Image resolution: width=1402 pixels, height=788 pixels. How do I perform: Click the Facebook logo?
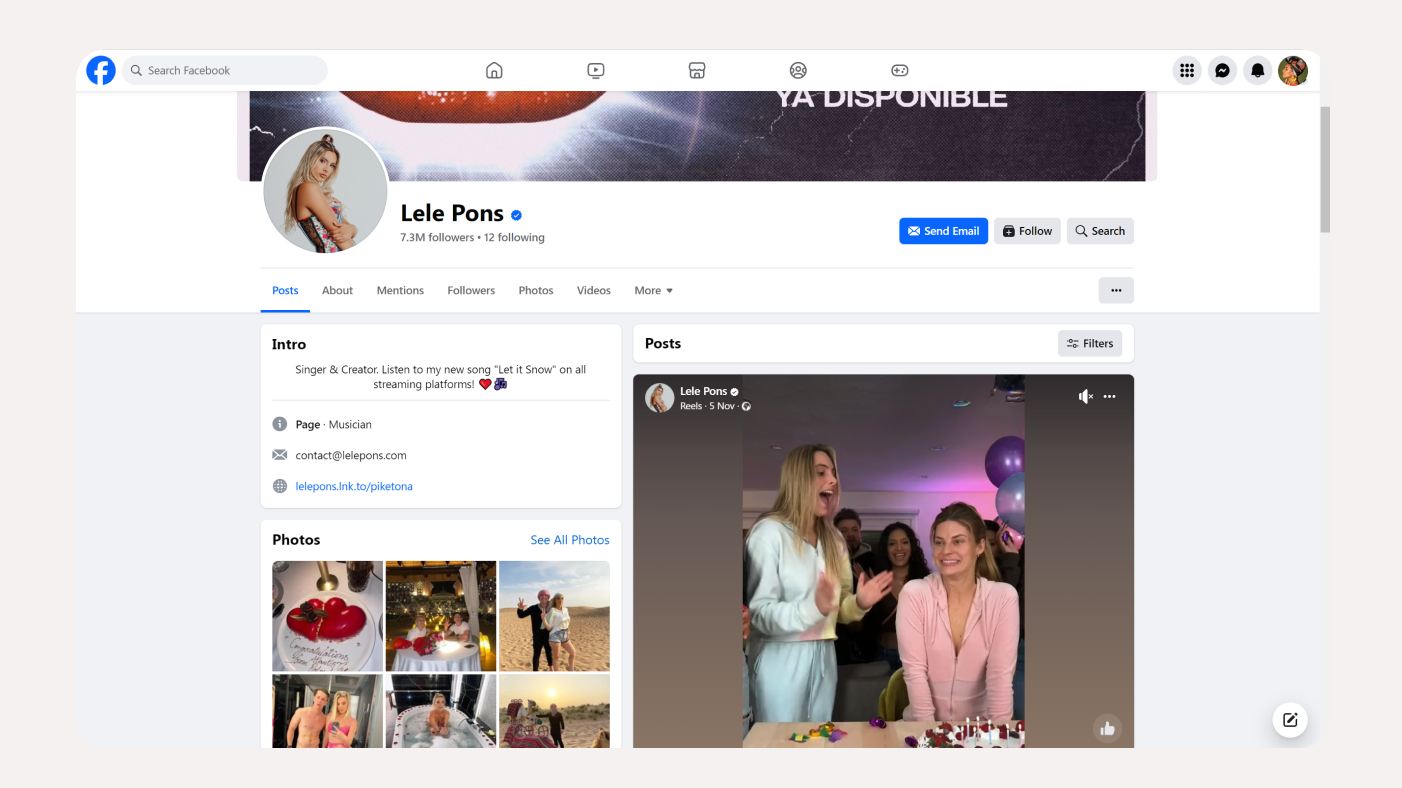101,70
